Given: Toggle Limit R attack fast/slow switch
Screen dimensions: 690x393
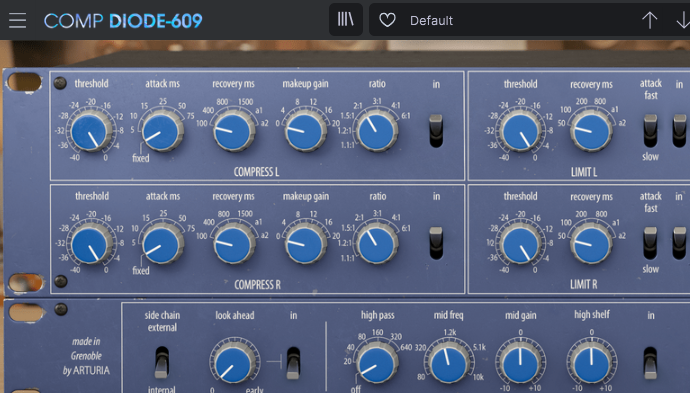Looking at the screenshot, I should 650,243.
